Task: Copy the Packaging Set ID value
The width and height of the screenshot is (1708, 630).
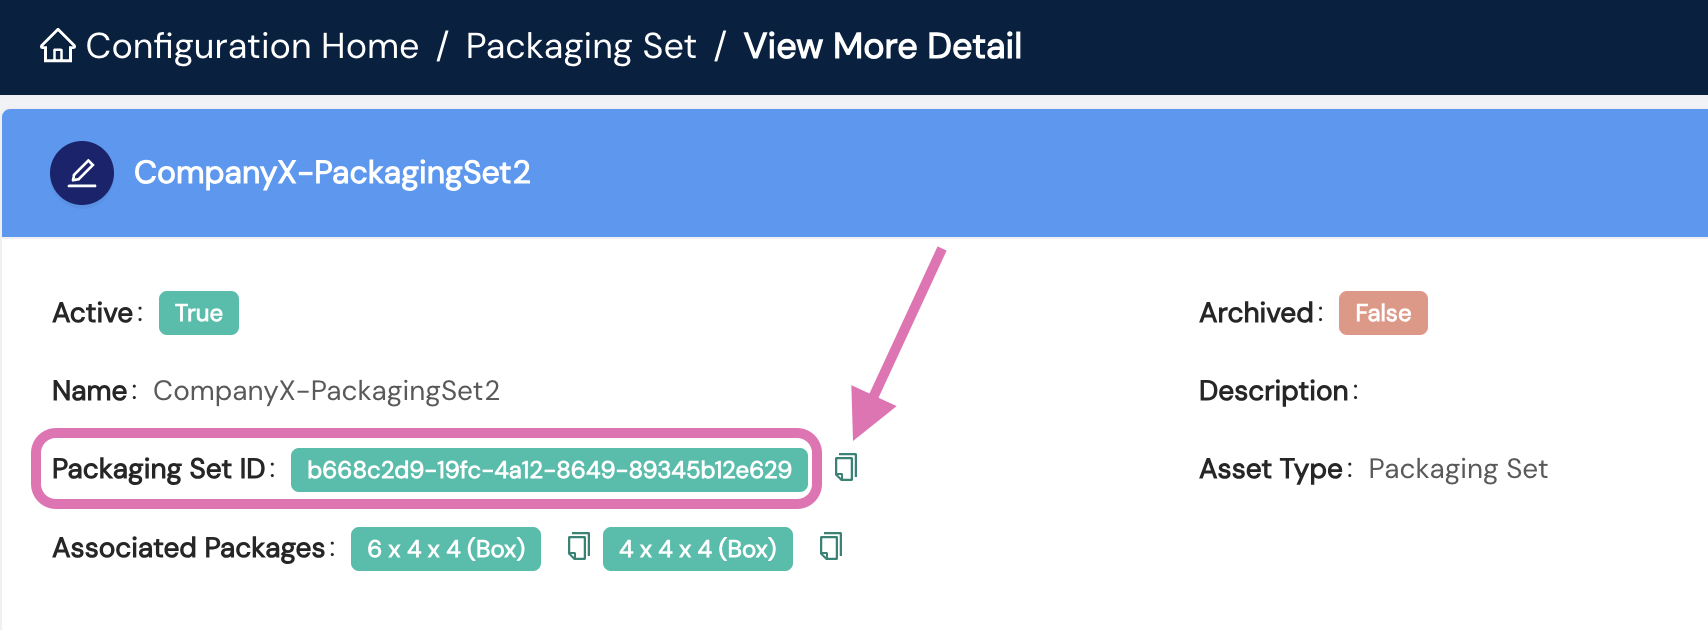Action: click(845, 466)
